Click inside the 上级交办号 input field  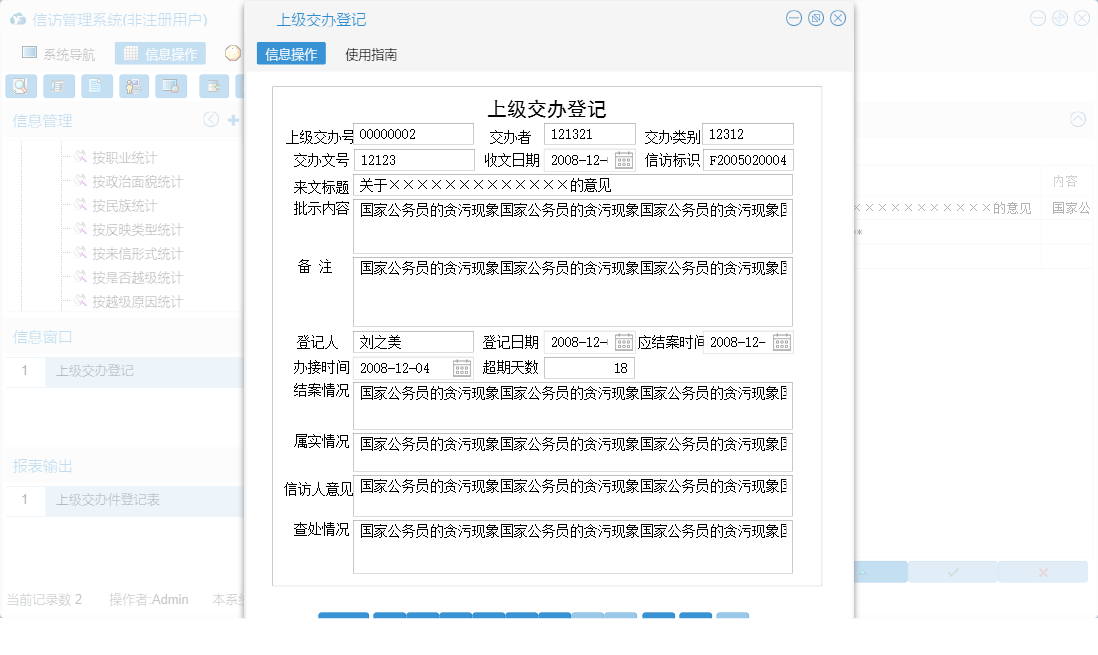point(415,133)
